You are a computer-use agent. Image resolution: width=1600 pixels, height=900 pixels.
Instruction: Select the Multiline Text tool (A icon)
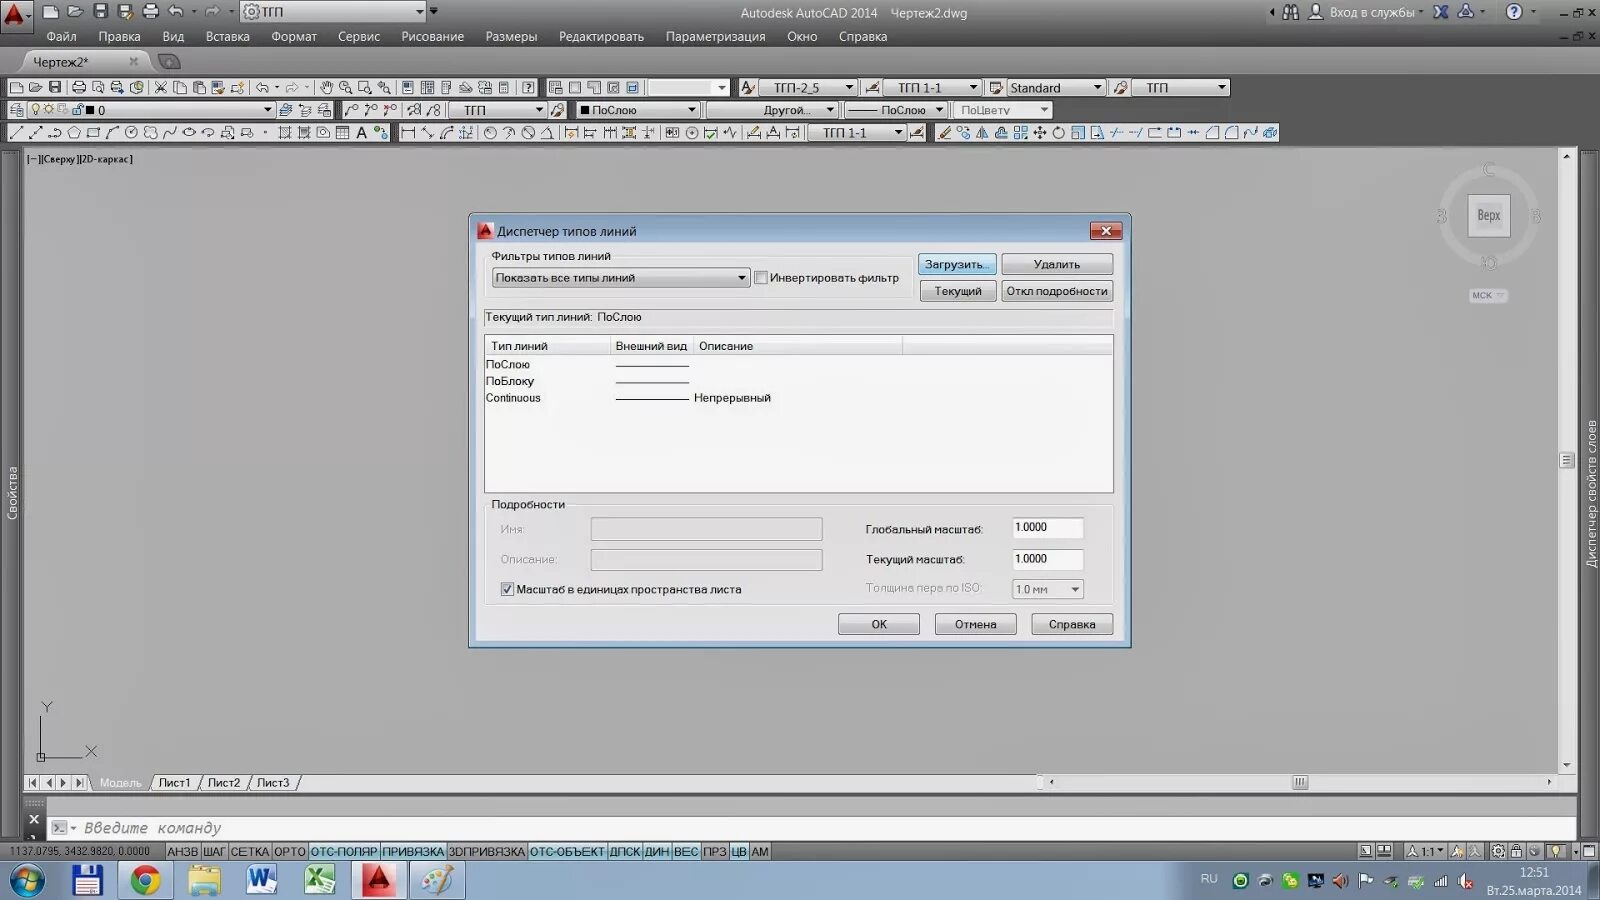point(361,133)
